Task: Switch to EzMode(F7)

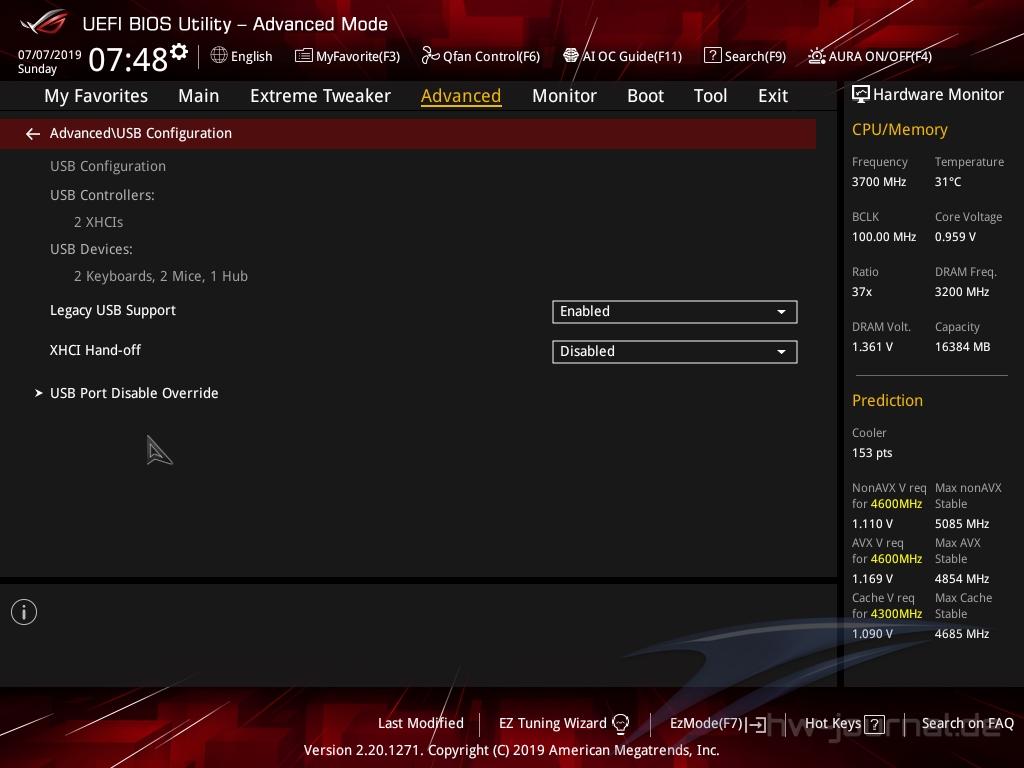Action: click(718, 724)
